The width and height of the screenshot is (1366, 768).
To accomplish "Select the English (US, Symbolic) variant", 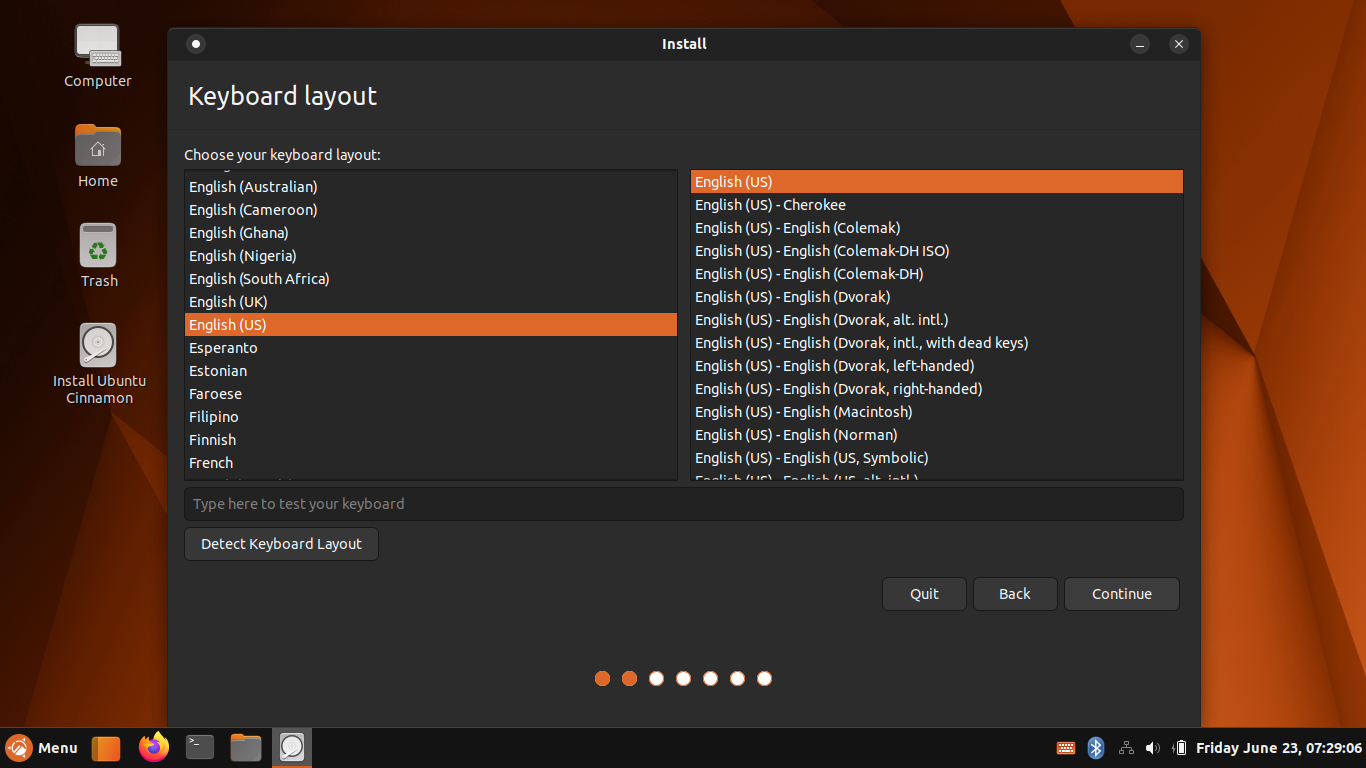I will 937,458.
